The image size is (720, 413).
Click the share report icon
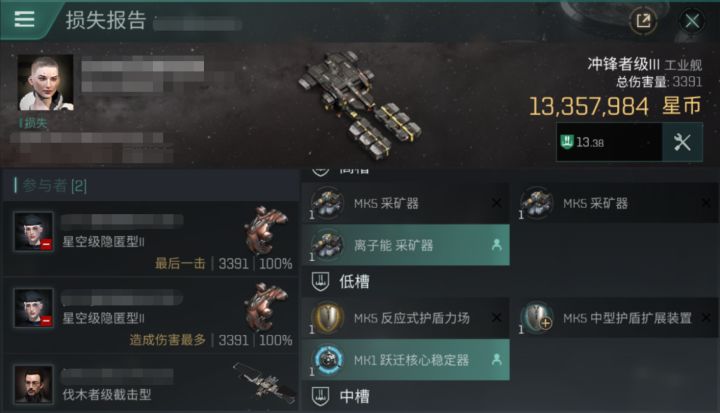(x=643, y=21)
